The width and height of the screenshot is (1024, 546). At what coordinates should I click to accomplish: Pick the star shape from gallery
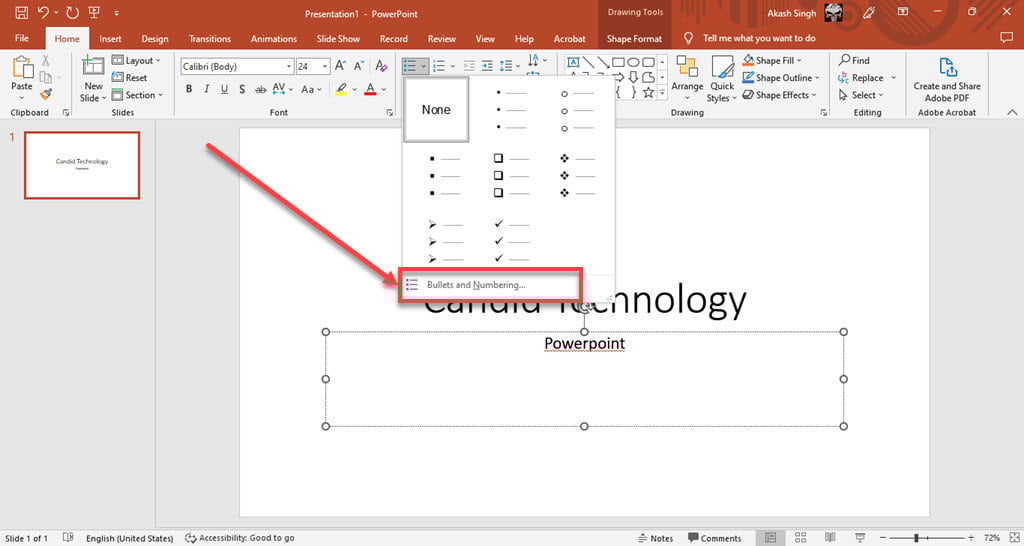(648, 92)
